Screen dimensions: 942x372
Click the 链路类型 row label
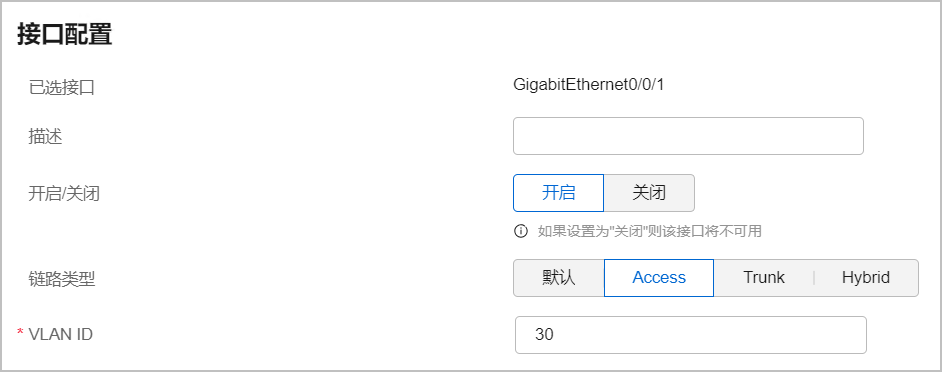(62, 279)
